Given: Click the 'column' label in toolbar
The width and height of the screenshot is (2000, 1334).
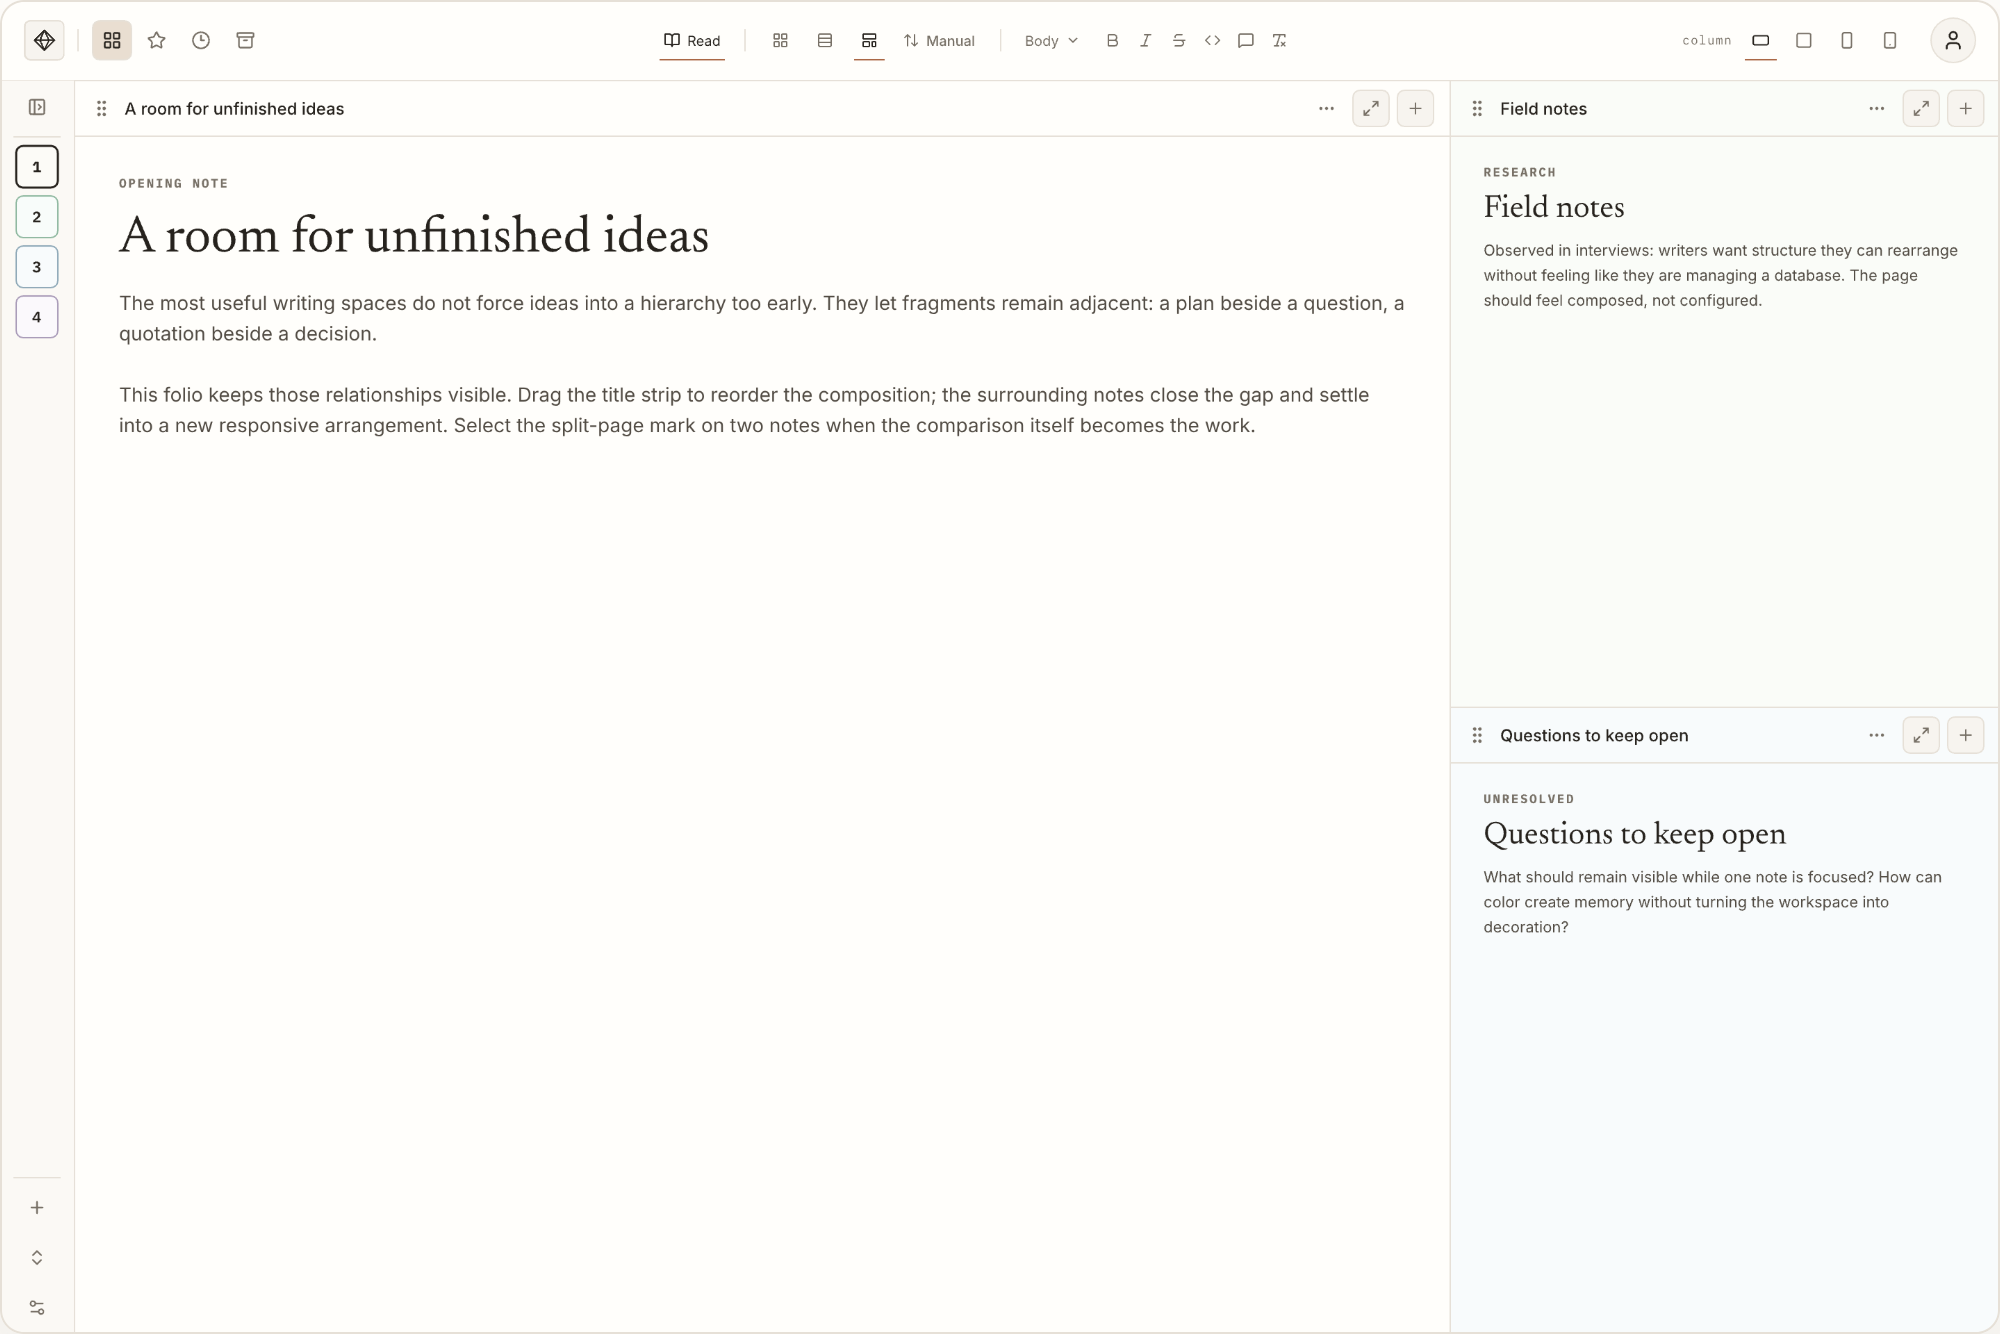Looking at the screenshot, I should pos(1706,41).
